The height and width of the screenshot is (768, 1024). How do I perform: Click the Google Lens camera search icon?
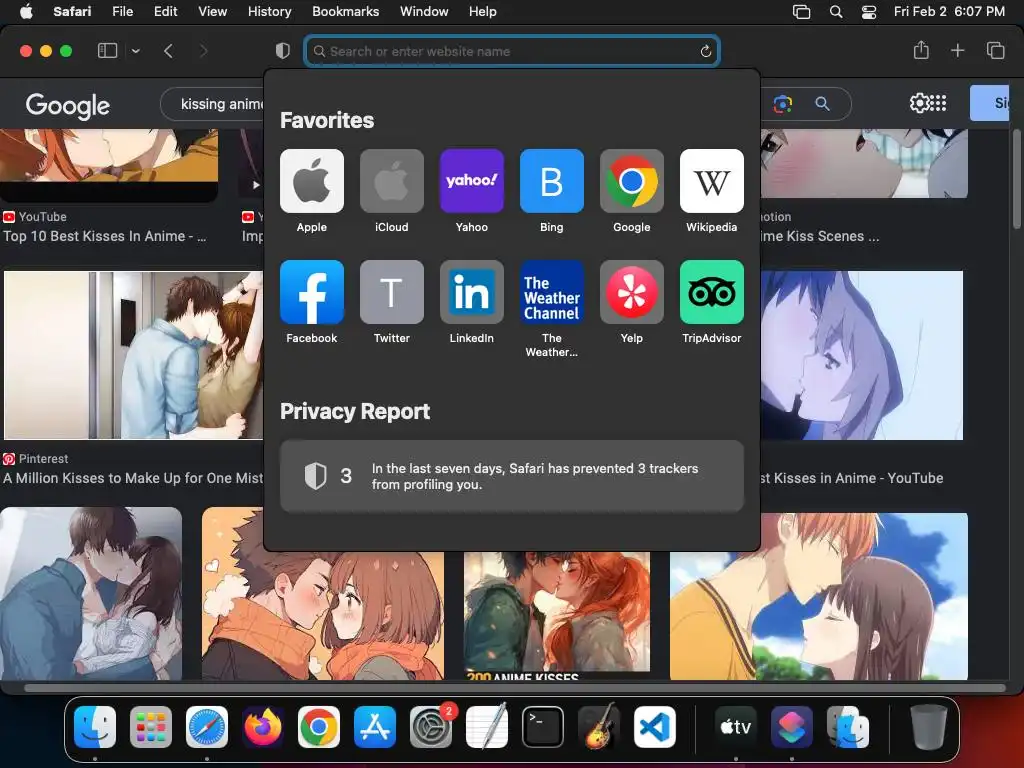(x=782, y=104)
